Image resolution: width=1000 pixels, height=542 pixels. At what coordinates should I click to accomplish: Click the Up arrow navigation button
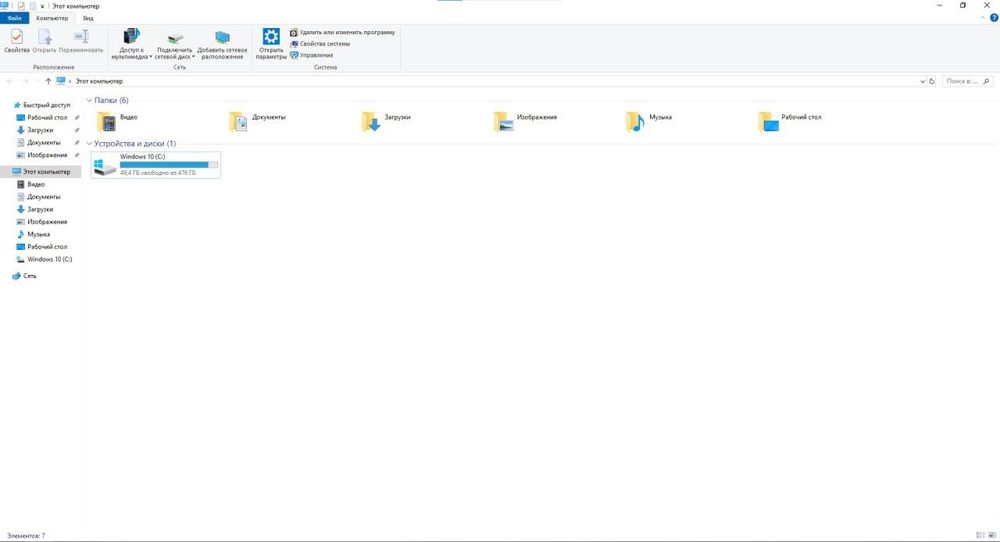pos(48,81)
